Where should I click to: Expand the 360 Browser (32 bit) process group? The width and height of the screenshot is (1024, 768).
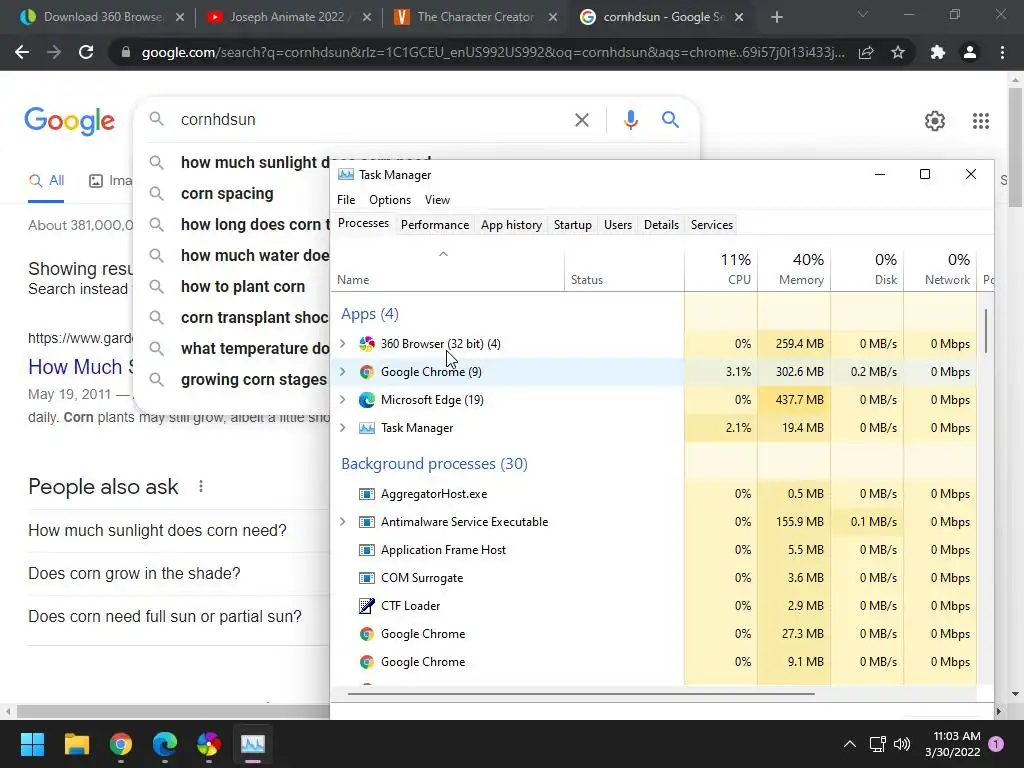tap(343, 344)
